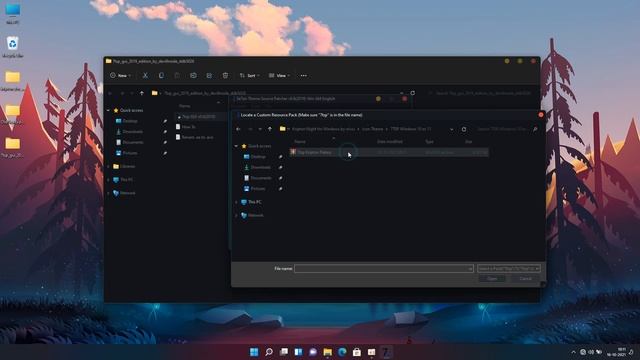Click the Share icon in Explorer toolbar

pos(209,76)
